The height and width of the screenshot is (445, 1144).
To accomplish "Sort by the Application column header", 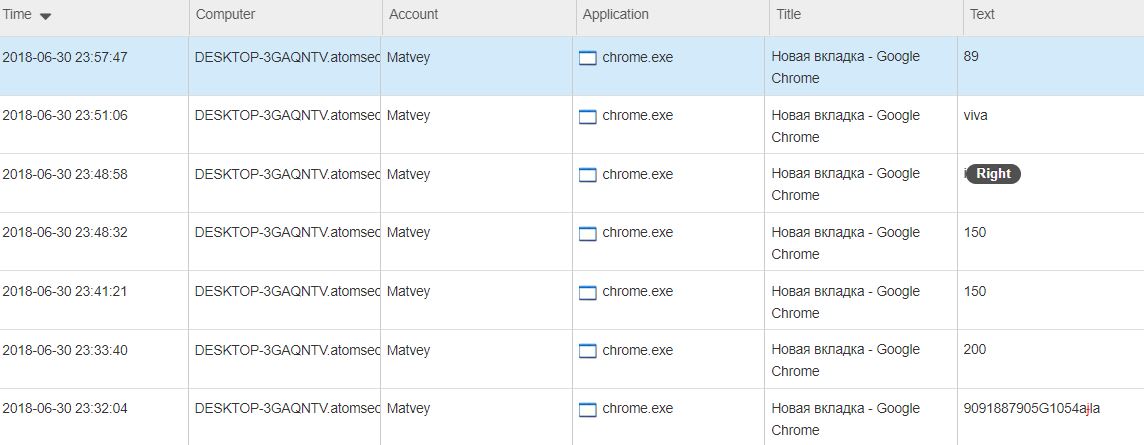I will tap(615, 15).
